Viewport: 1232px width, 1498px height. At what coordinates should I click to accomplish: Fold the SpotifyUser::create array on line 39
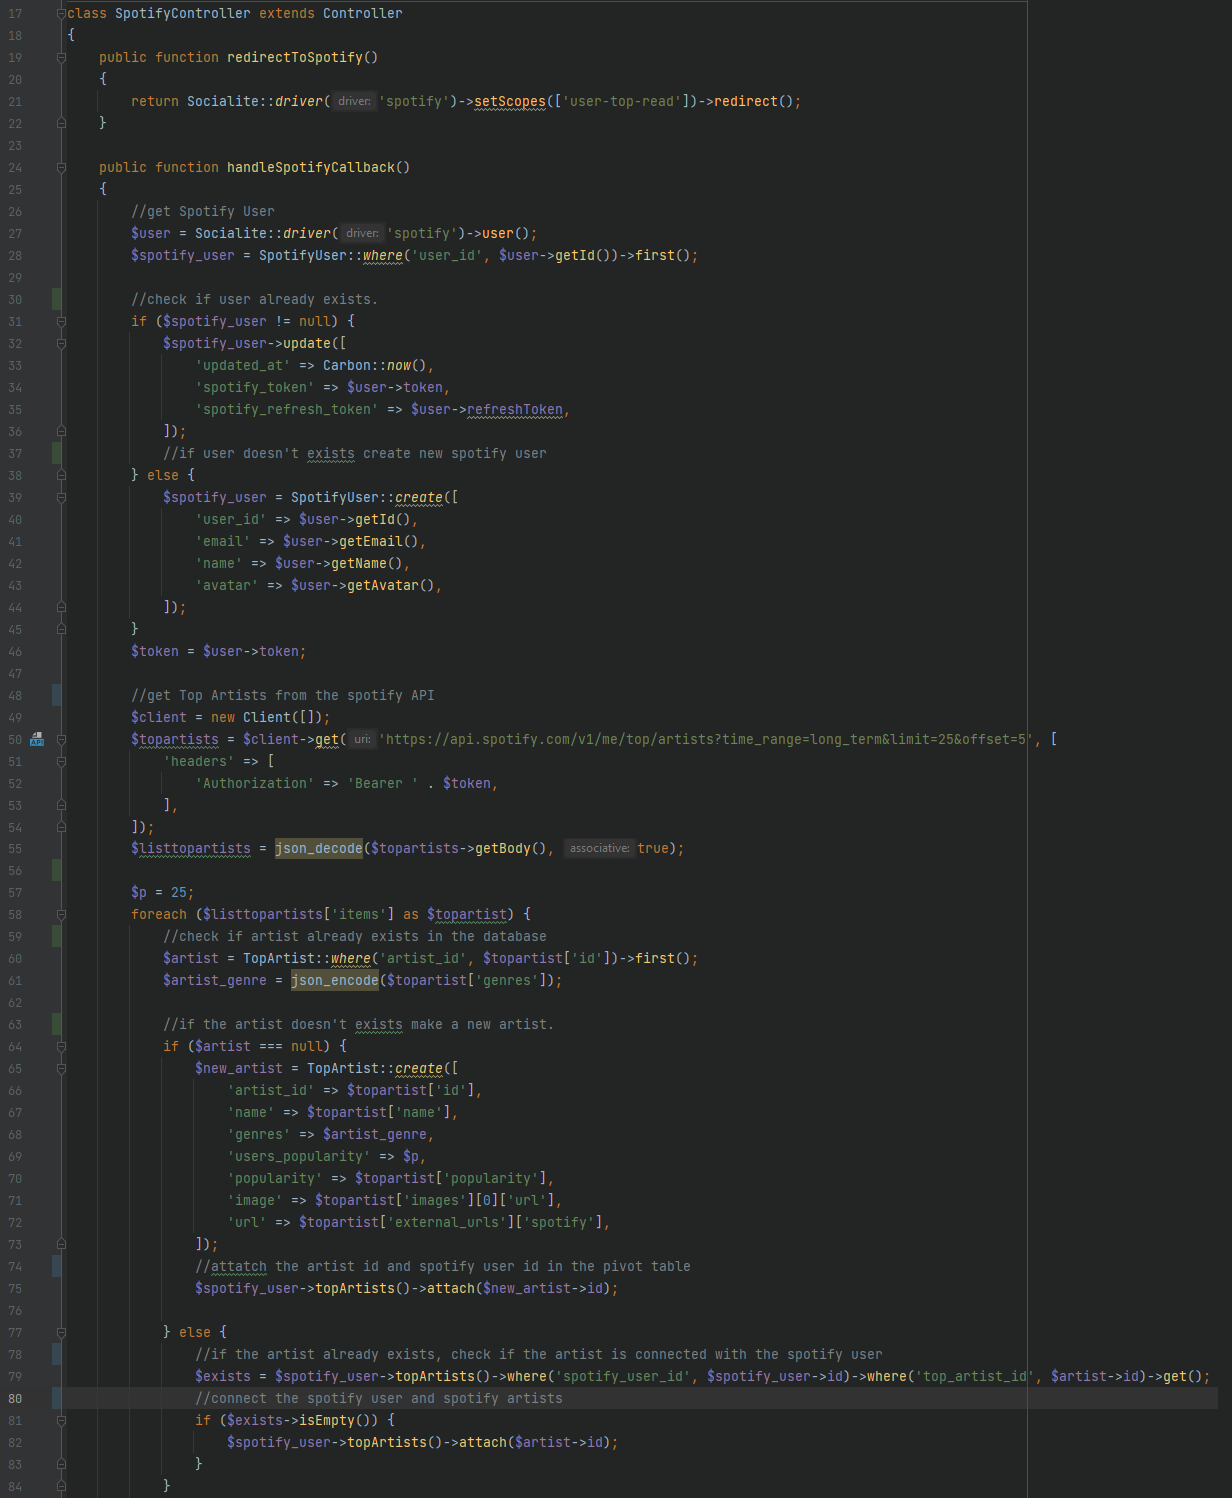pyautogui.click(x=61, y=498)
